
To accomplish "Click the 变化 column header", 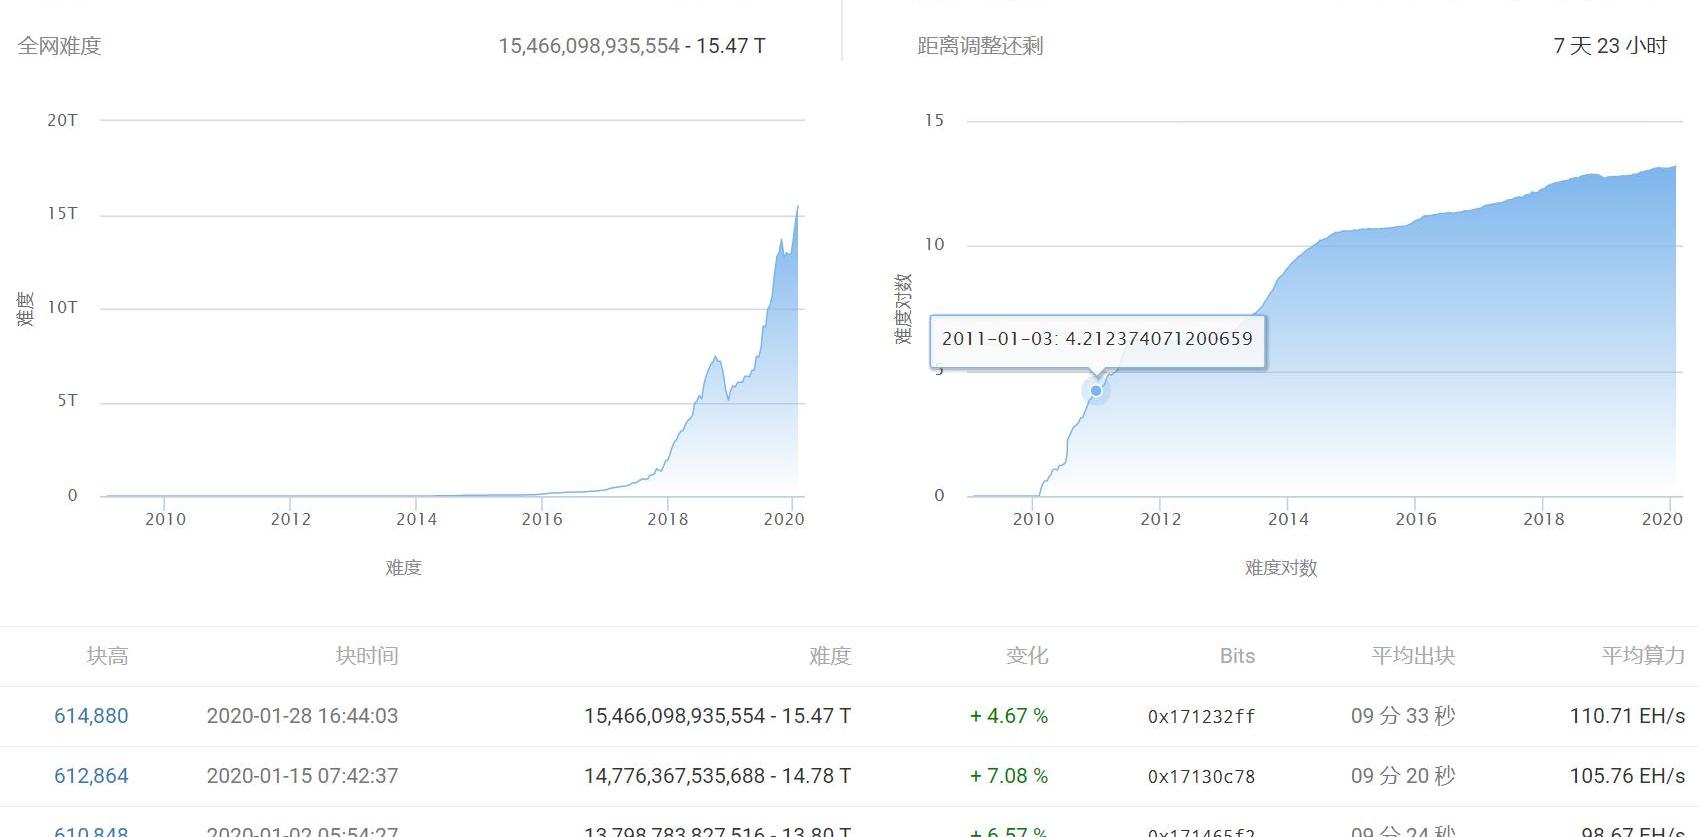I will click(1026, 656).
